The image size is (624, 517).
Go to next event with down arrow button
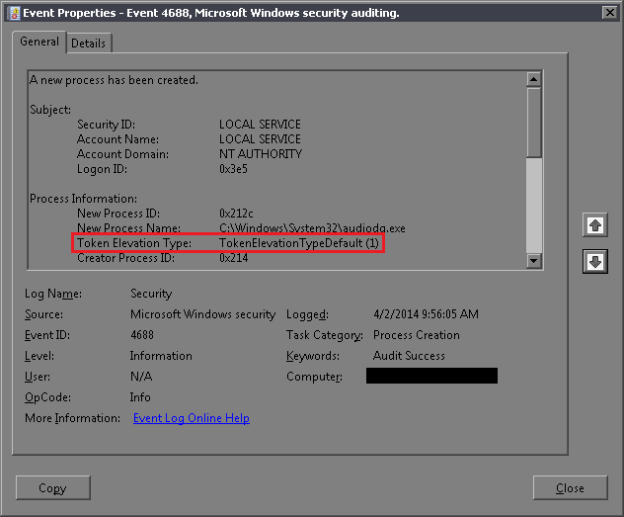[x=594, y=261]
